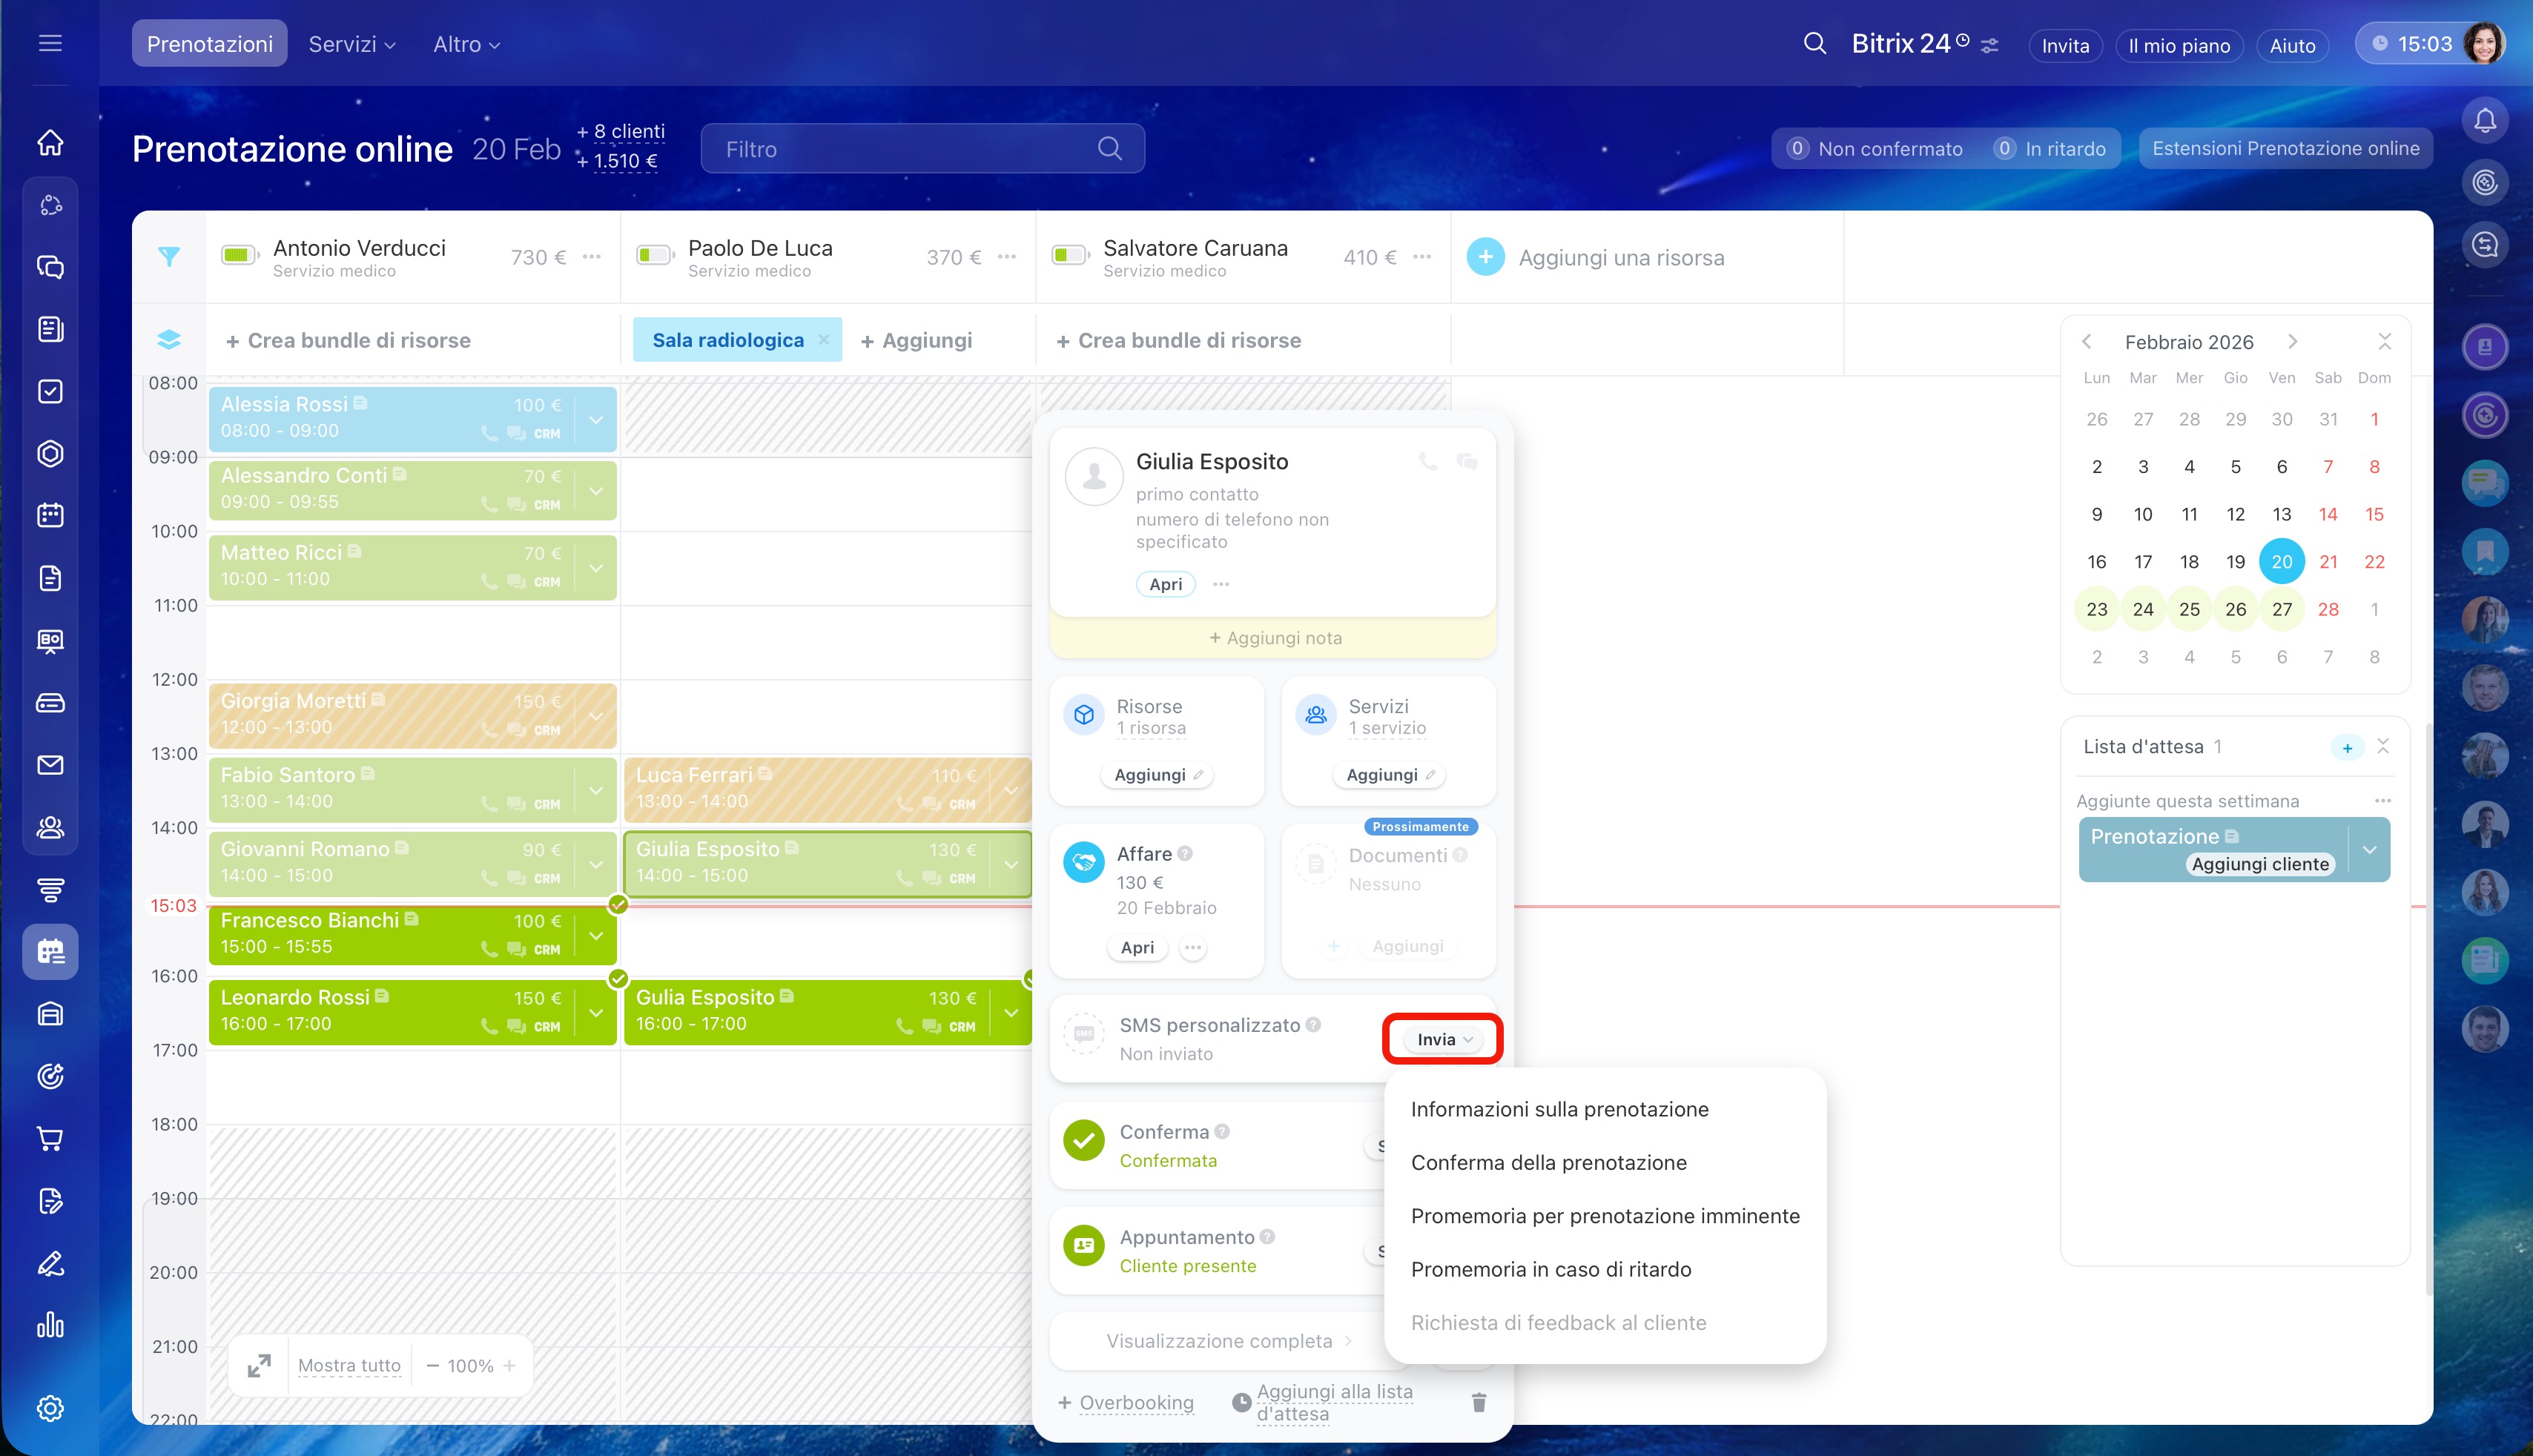The height and width of the screenshot is (1456, 2533).
Task: Select 'Promemoria in caso di ritardo'
Action: (x=1550, y=1269)
